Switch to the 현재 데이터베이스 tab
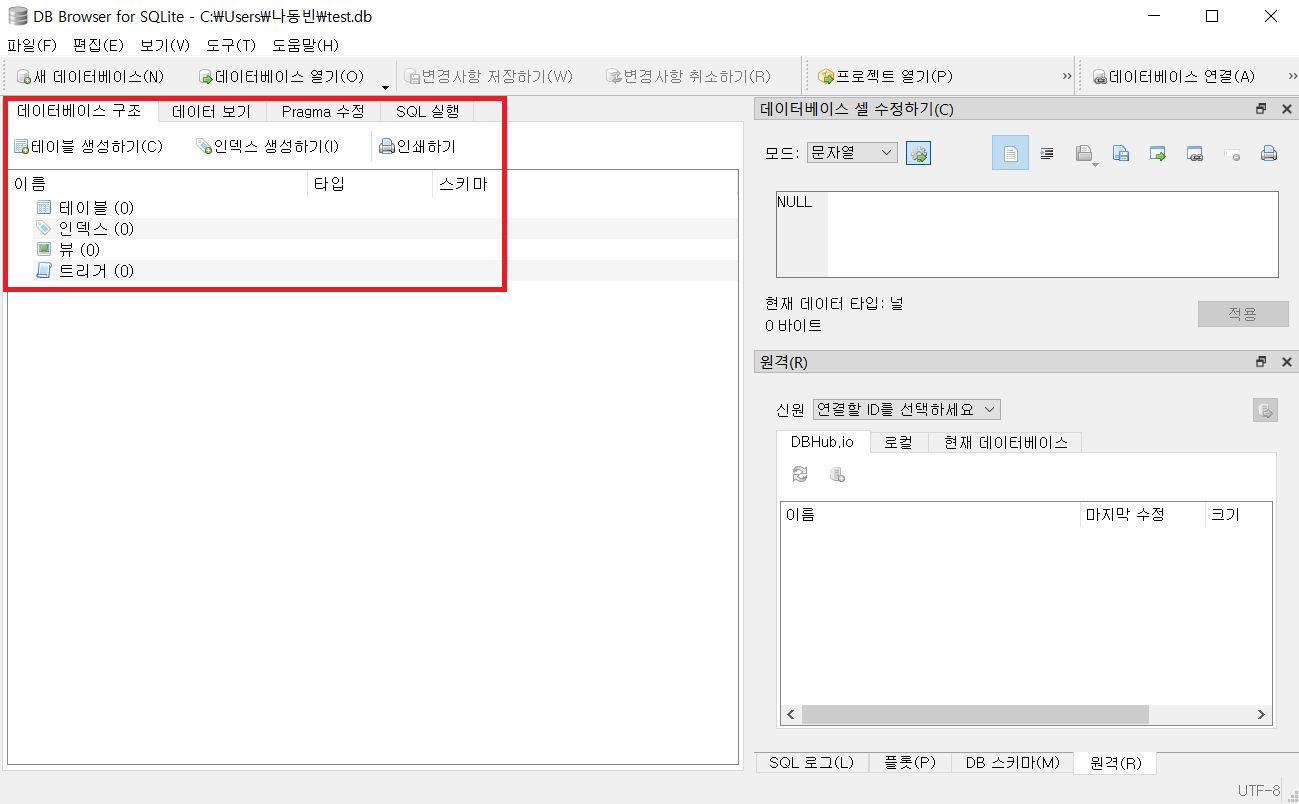This screenshot has height=804, width=1299. (x=1005, y=442)
